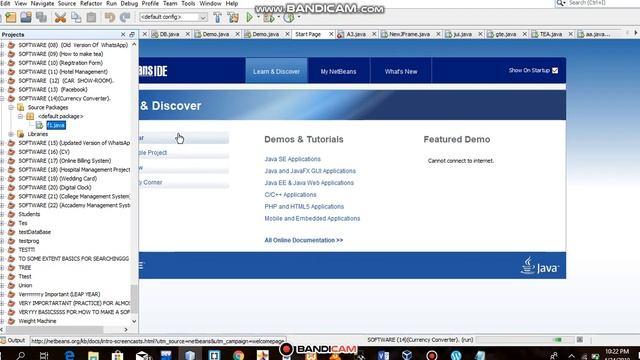Select the My NetBeans tab
Screen dimensions: 640x360
(338, 71)
